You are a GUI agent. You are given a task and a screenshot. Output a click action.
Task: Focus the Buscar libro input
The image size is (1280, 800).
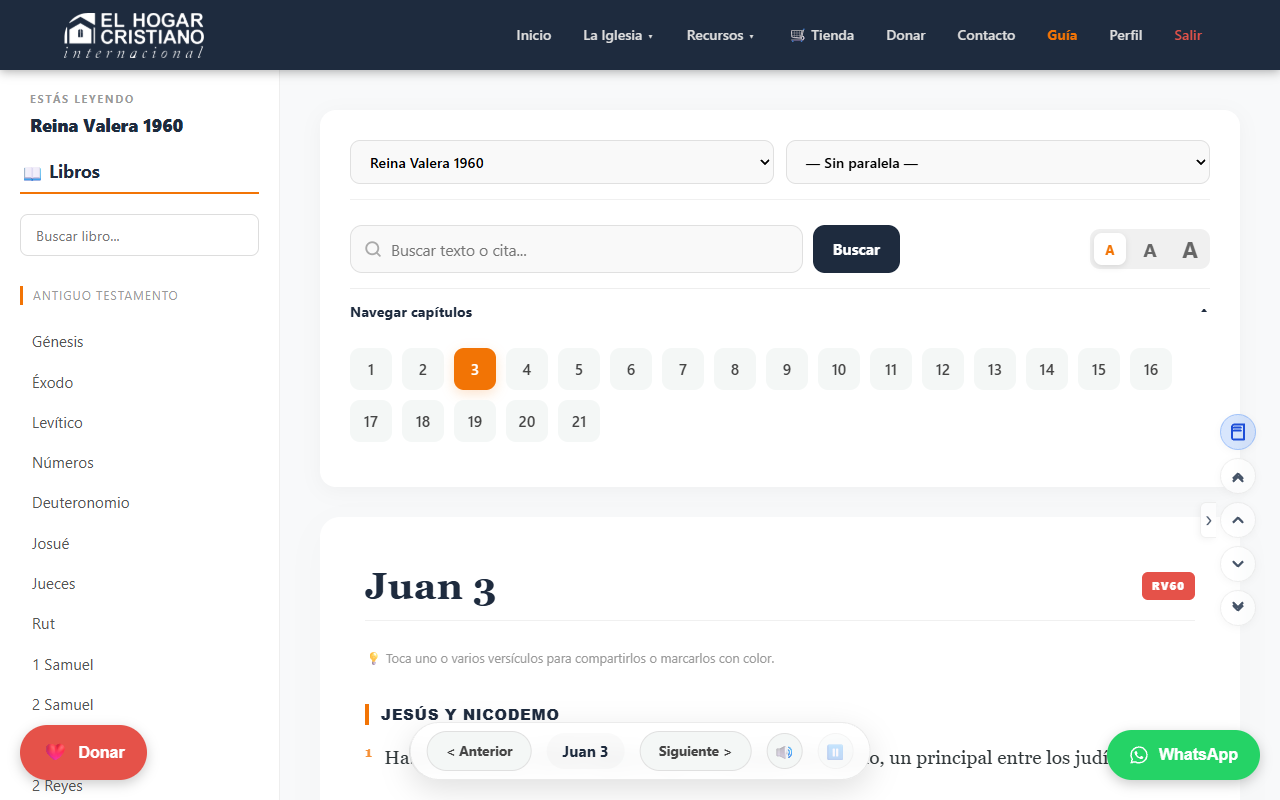pos(139,235)
